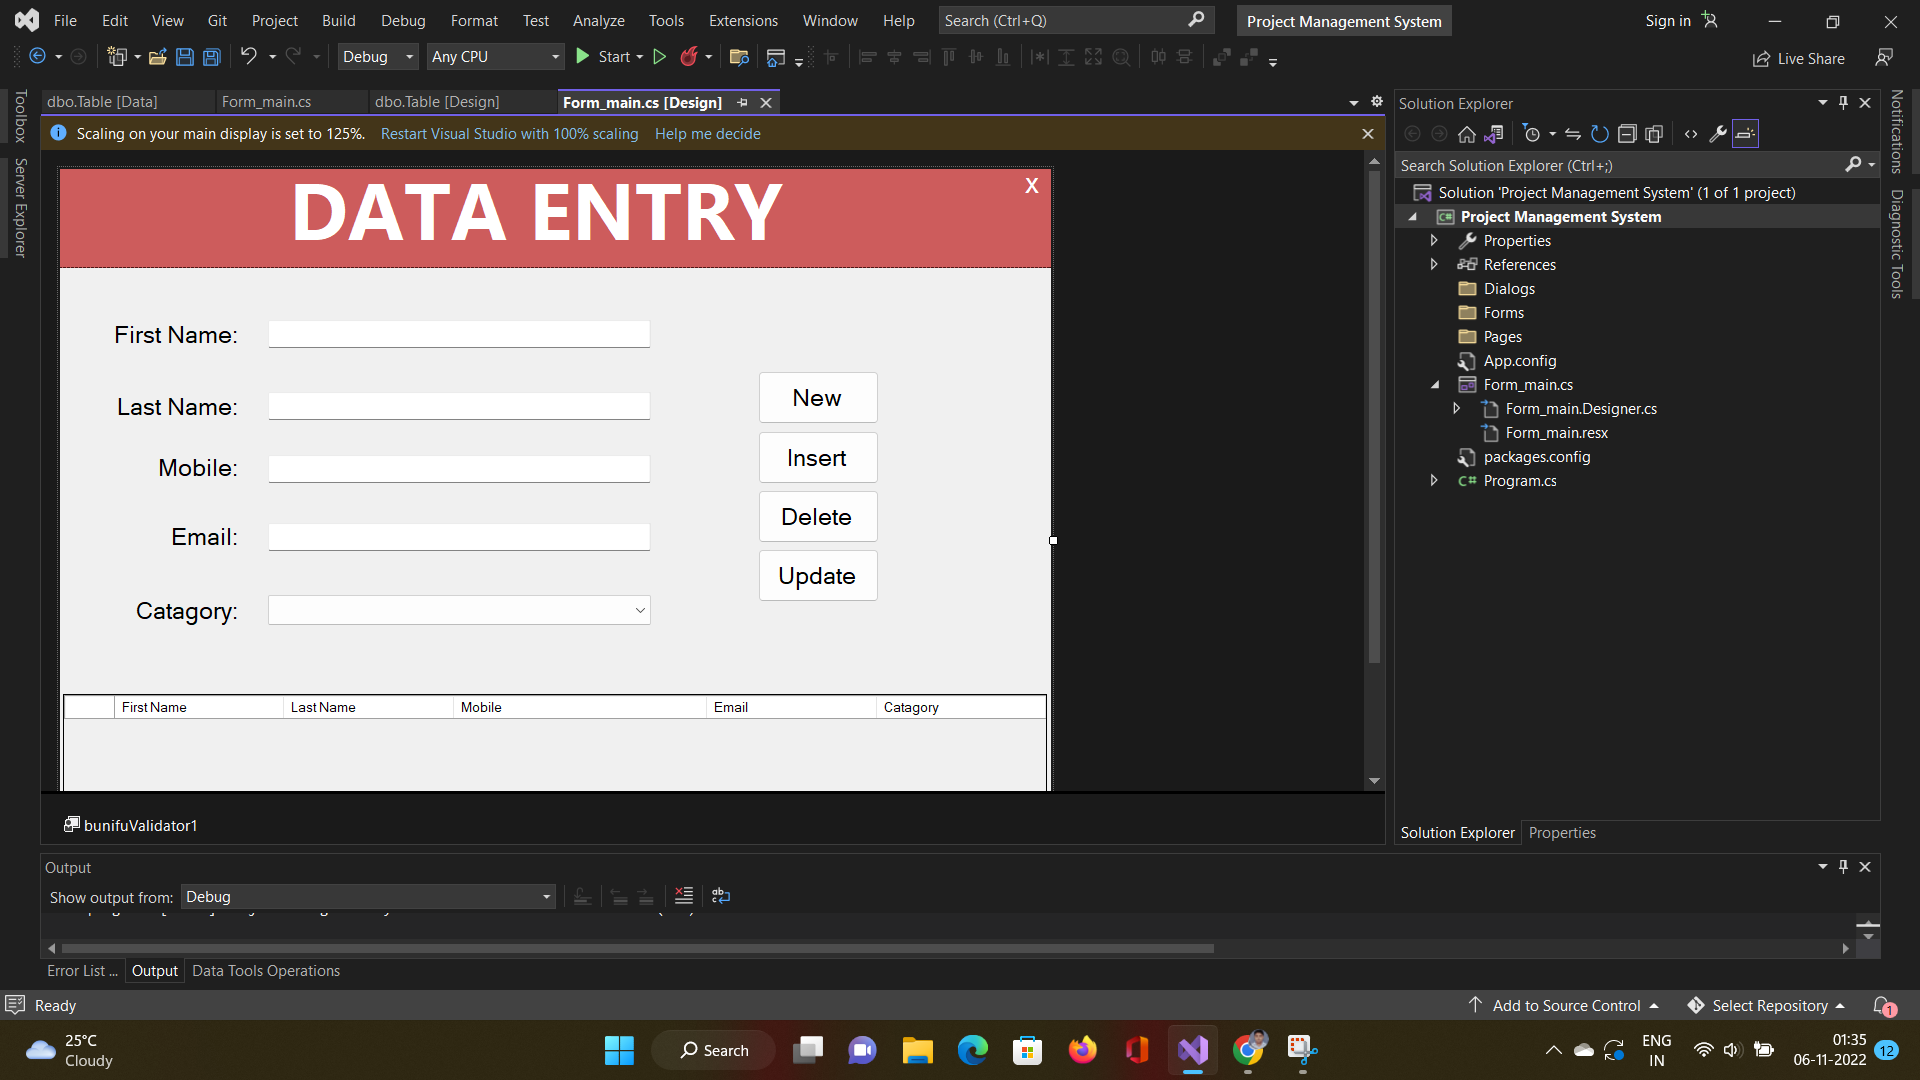The image size is (1920, 1080).
Task: Click View Code icon in Solution Explorer
Action: (x=1691, y=134)
